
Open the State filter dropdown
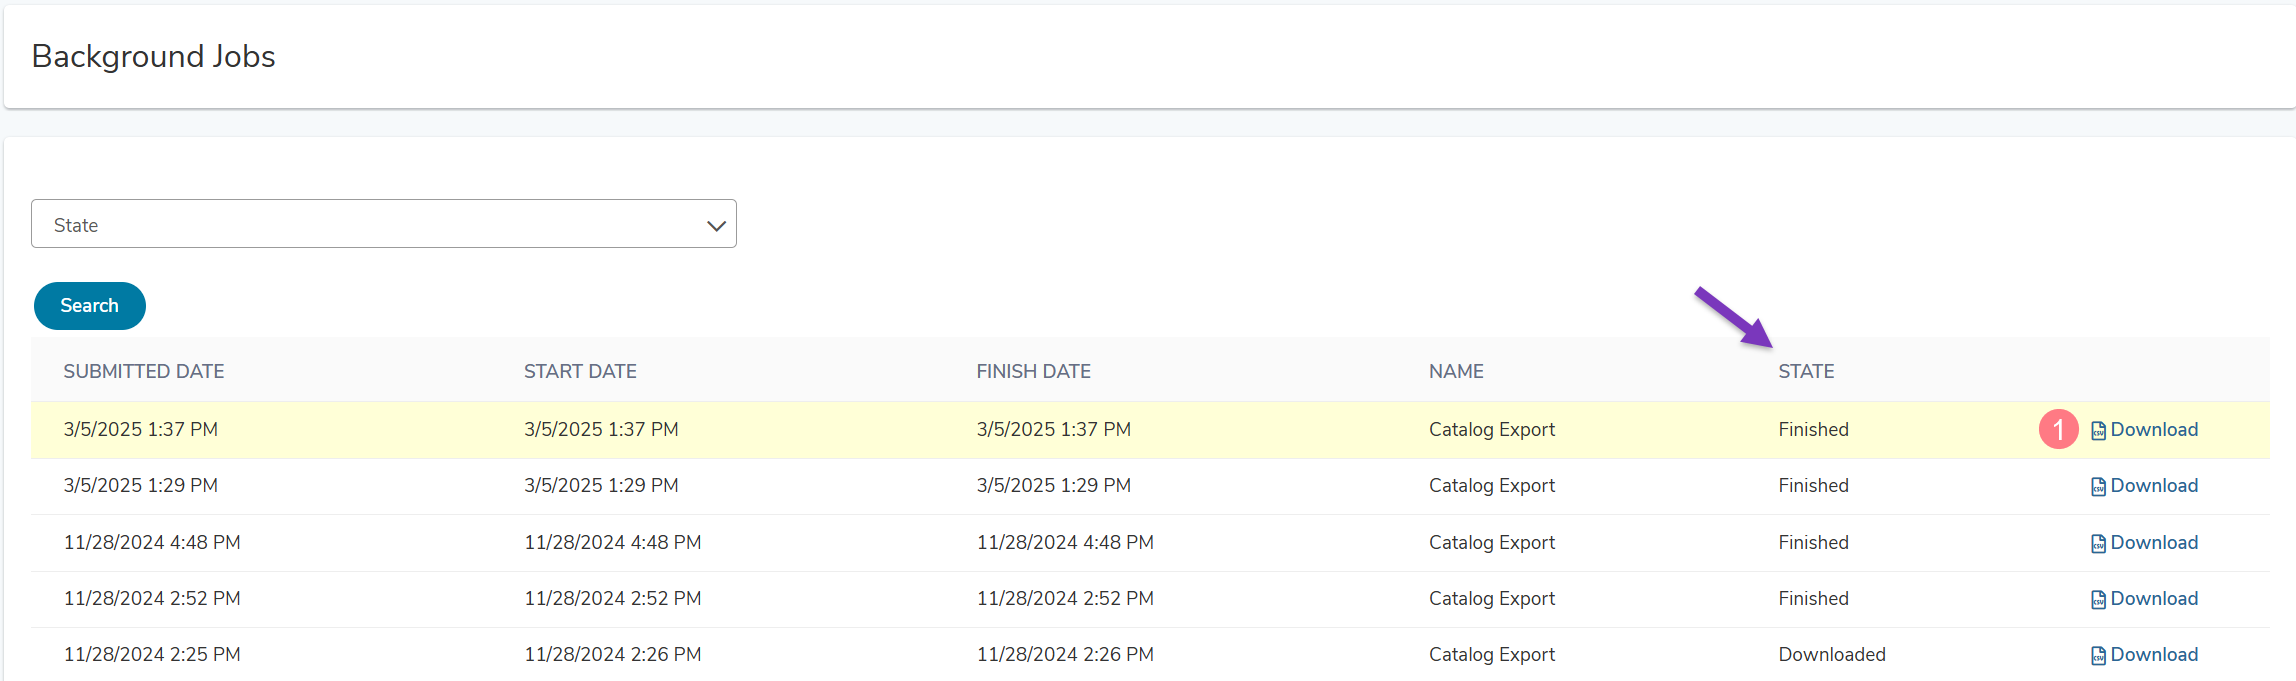pyautogui.click(x=384, y=224)
